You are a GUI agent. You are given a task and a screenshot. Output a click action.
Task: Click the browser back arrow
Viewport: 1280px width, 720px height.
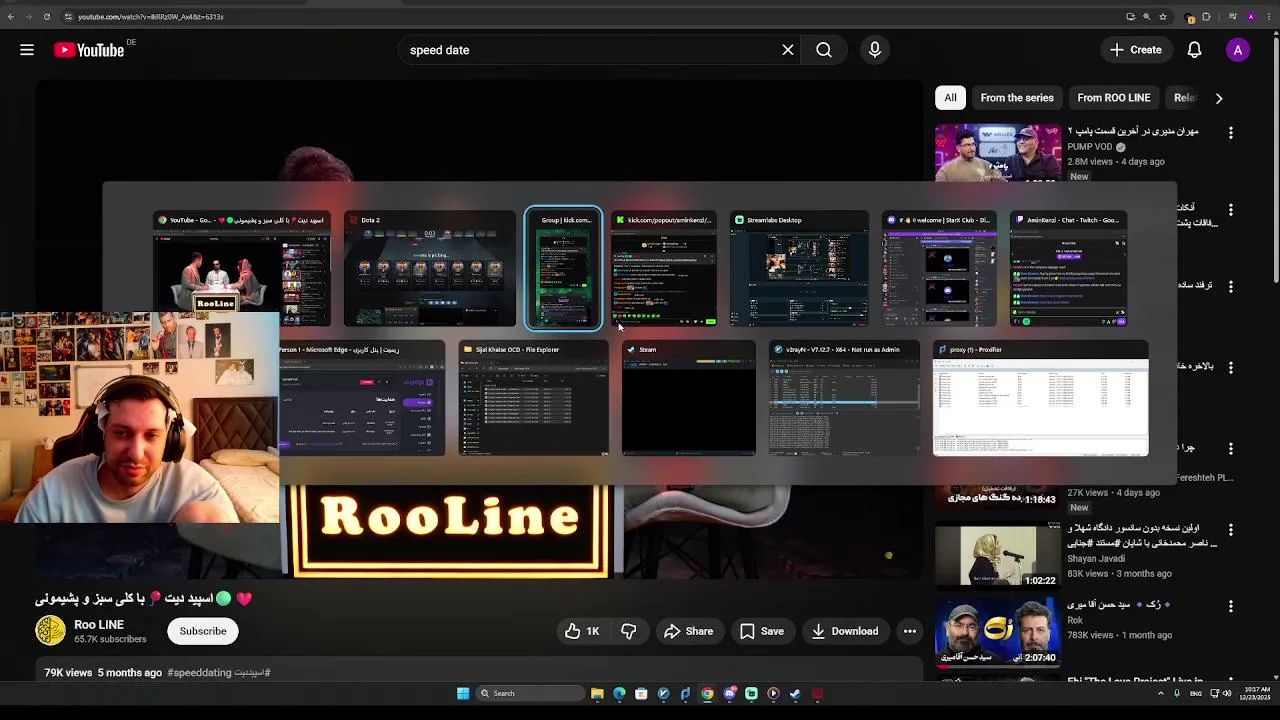pos(11,17)
